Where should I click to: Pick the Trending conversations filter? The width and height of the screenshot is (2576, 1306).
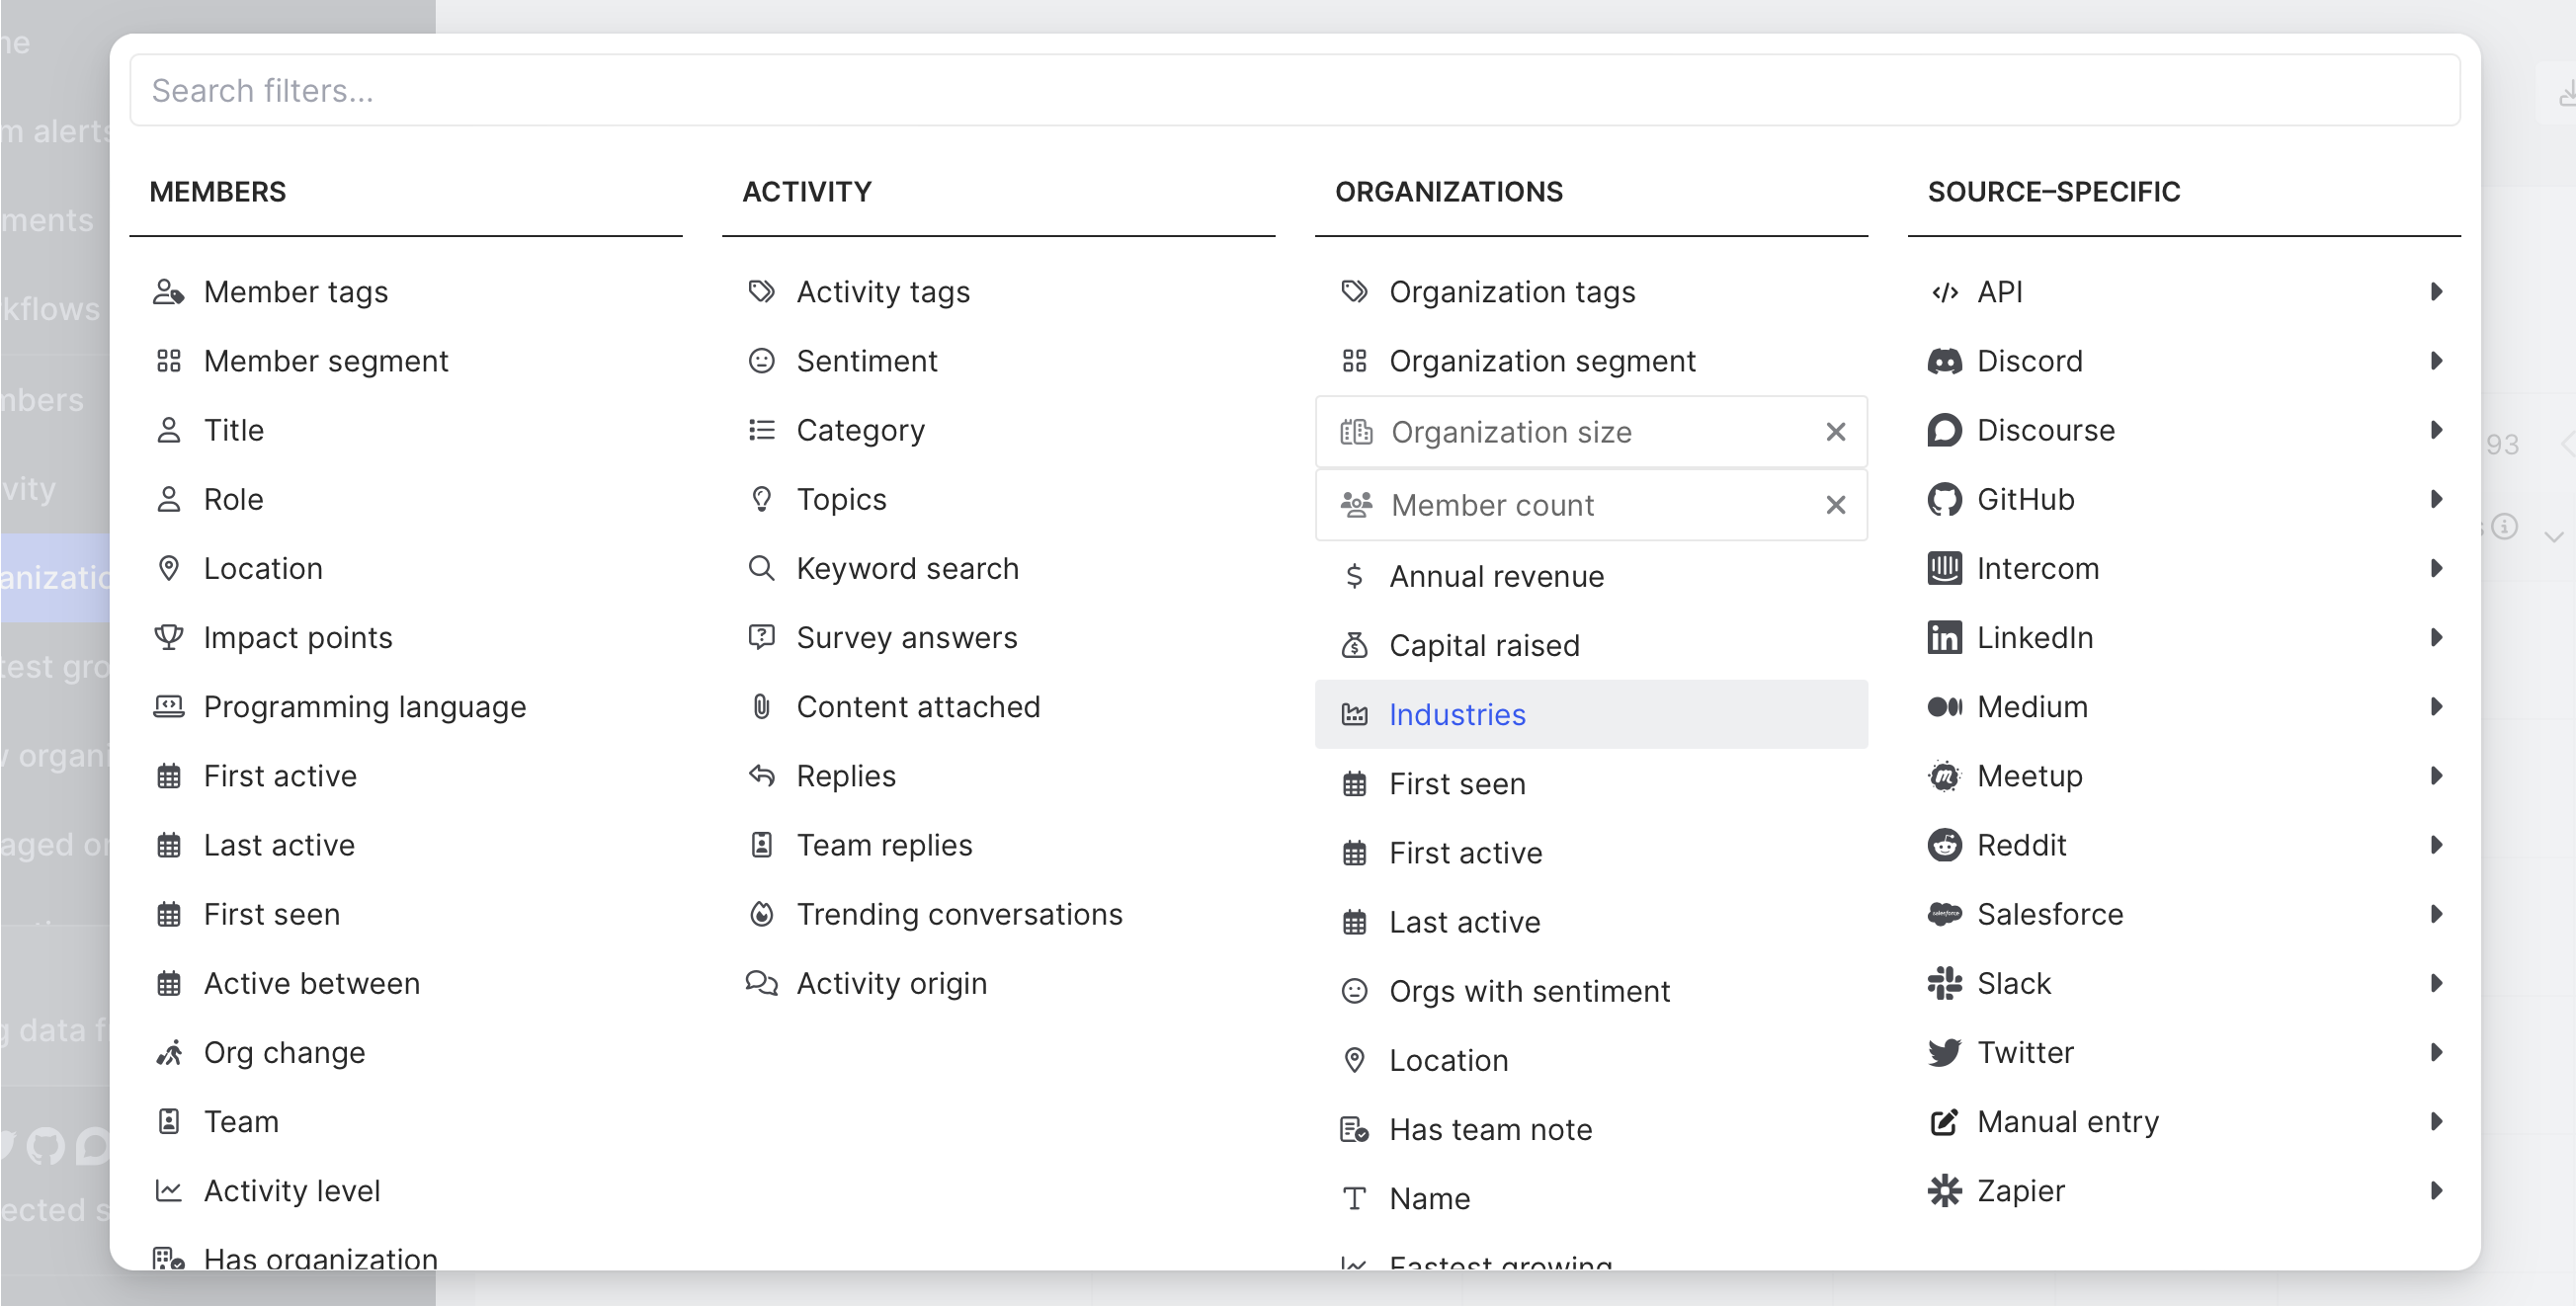click(958, 914)
